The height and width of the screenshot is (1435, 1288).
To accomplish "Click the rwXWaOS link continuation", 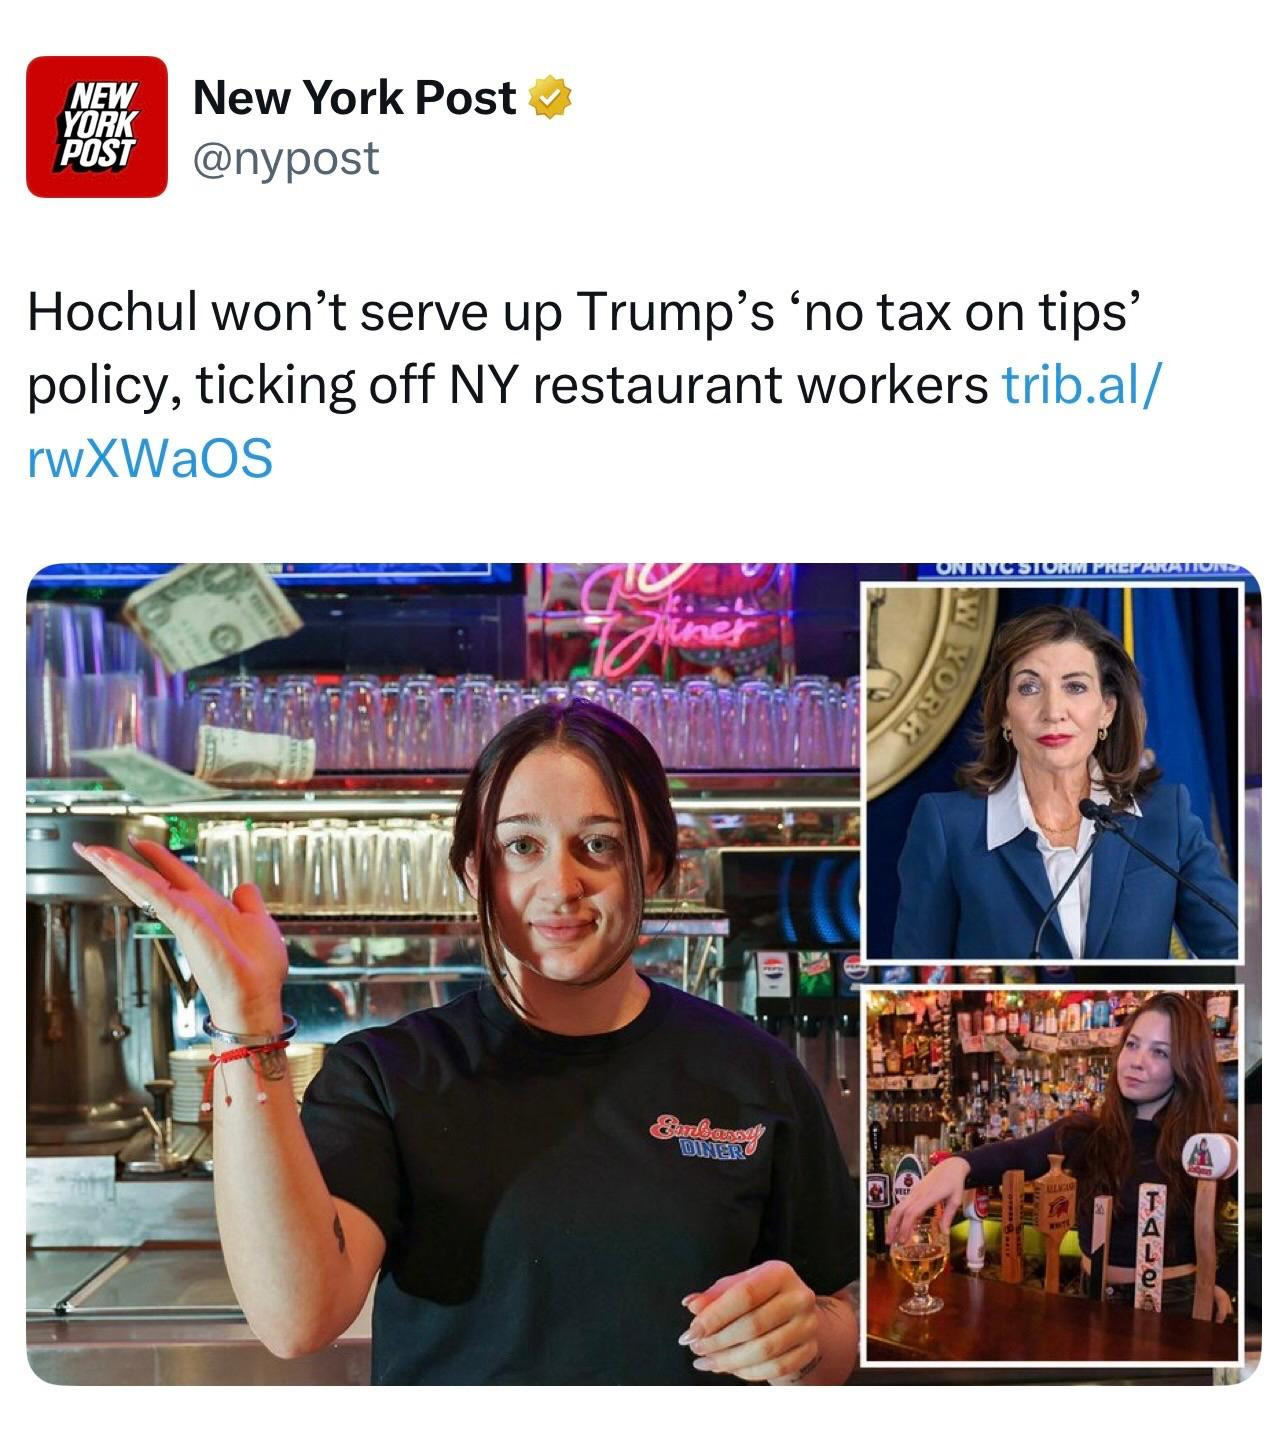I will click(150, 459).
